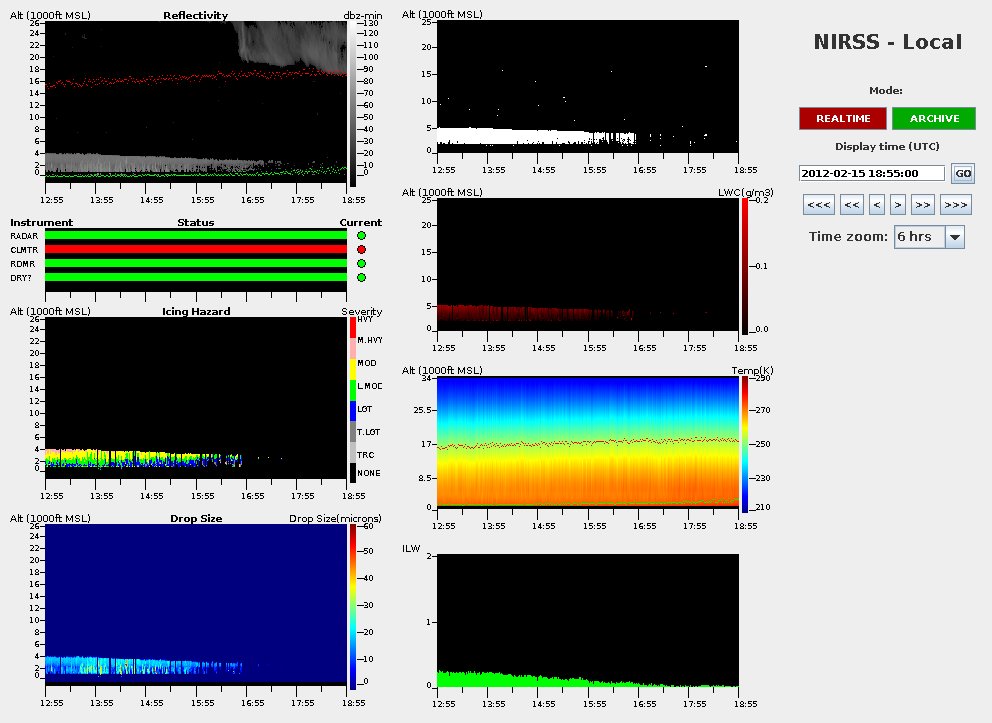This screenshot has height=723, width=992.
Task: Click the red CLMTR current status indicator
Action: (361, 249)
